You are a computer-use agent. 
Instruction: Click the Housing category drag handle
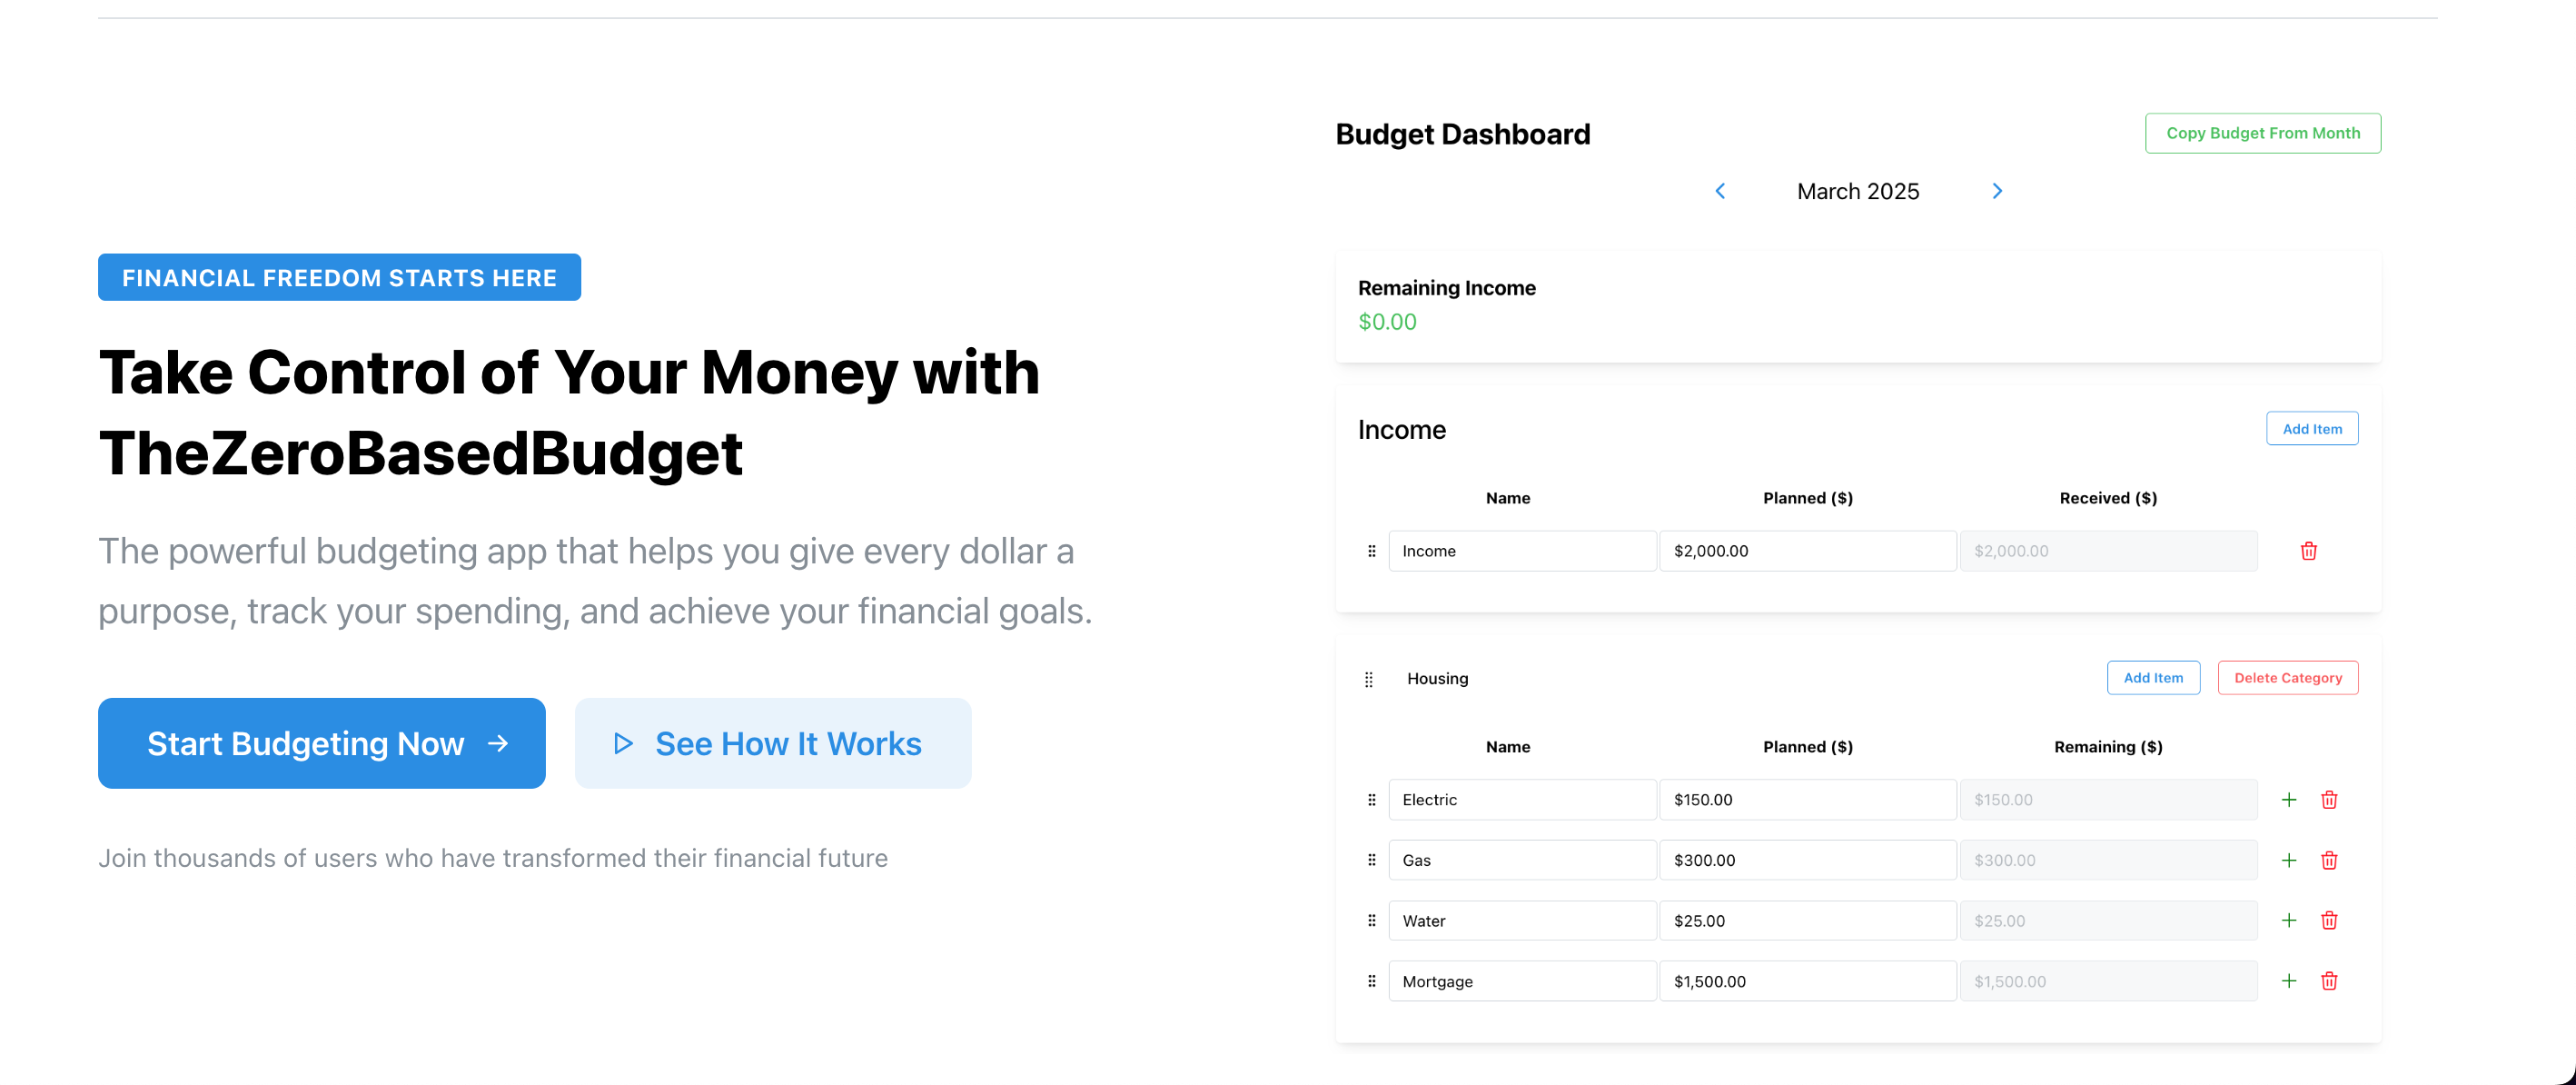1368,679
